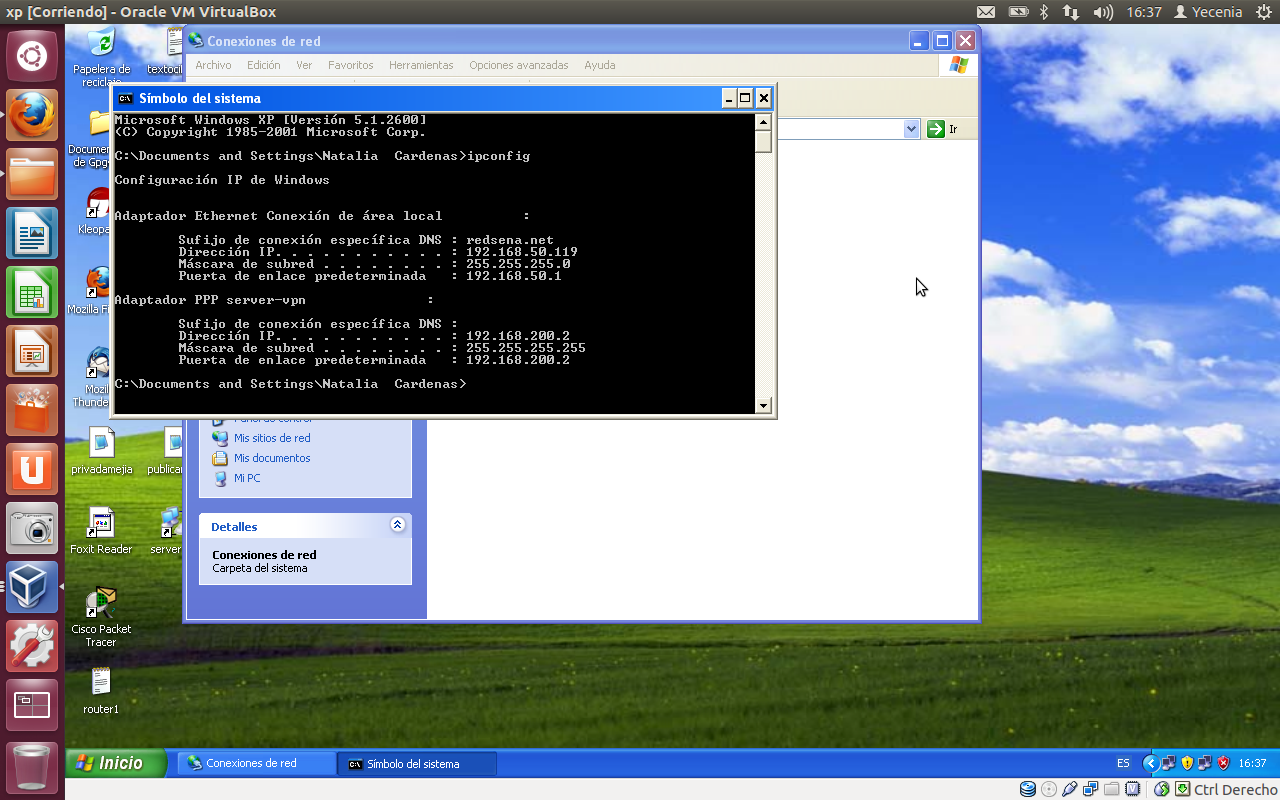
Task: Select Cisco Packet Tracer desktop shortcut
Action: [101, 617]
